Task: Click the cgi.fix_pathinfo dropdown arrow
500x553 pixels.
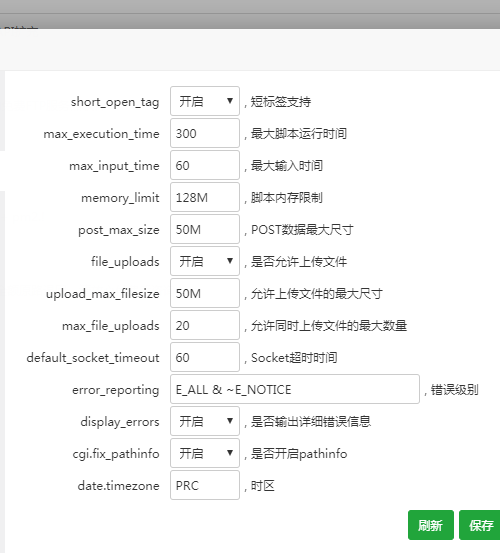Action: [x=230, y=453]
